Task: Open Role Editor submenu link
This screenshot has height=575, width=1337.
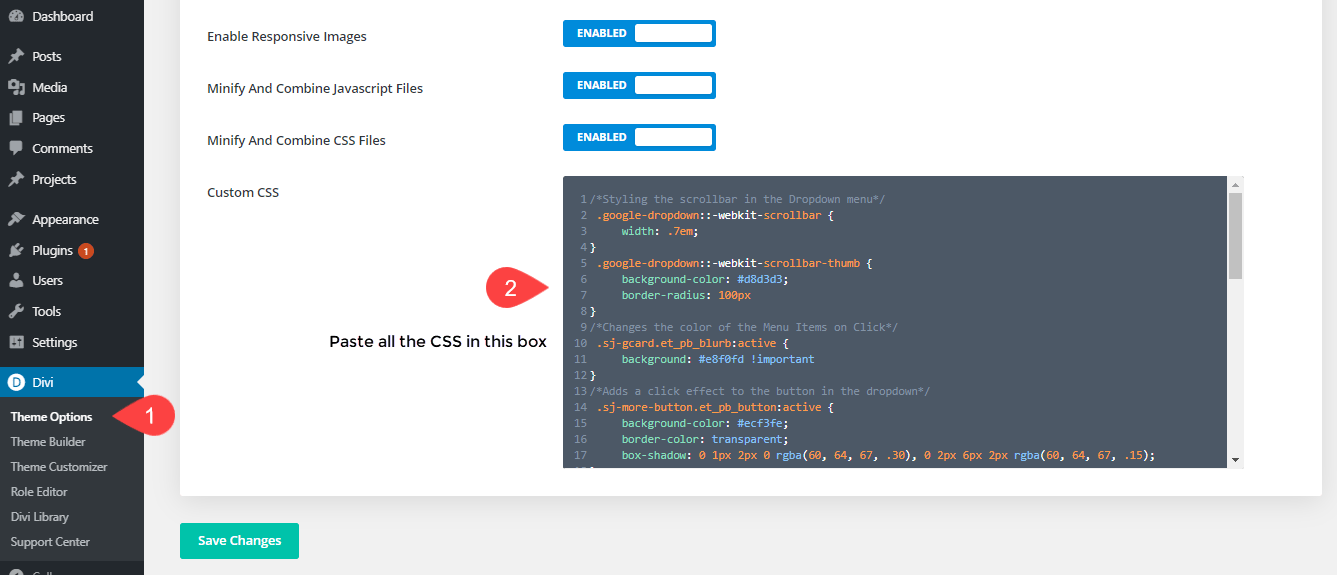Action: click(39, 492)
